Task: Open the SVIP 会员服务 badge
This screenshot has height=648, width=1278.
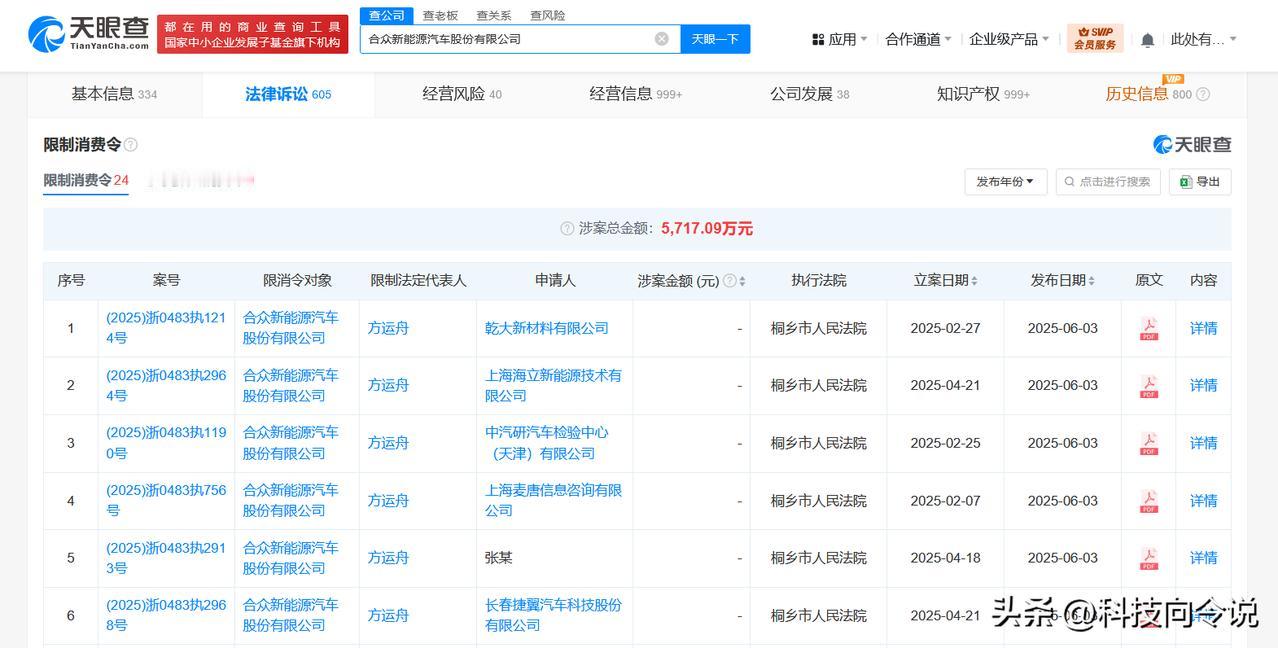Action: click(1095, 39)
